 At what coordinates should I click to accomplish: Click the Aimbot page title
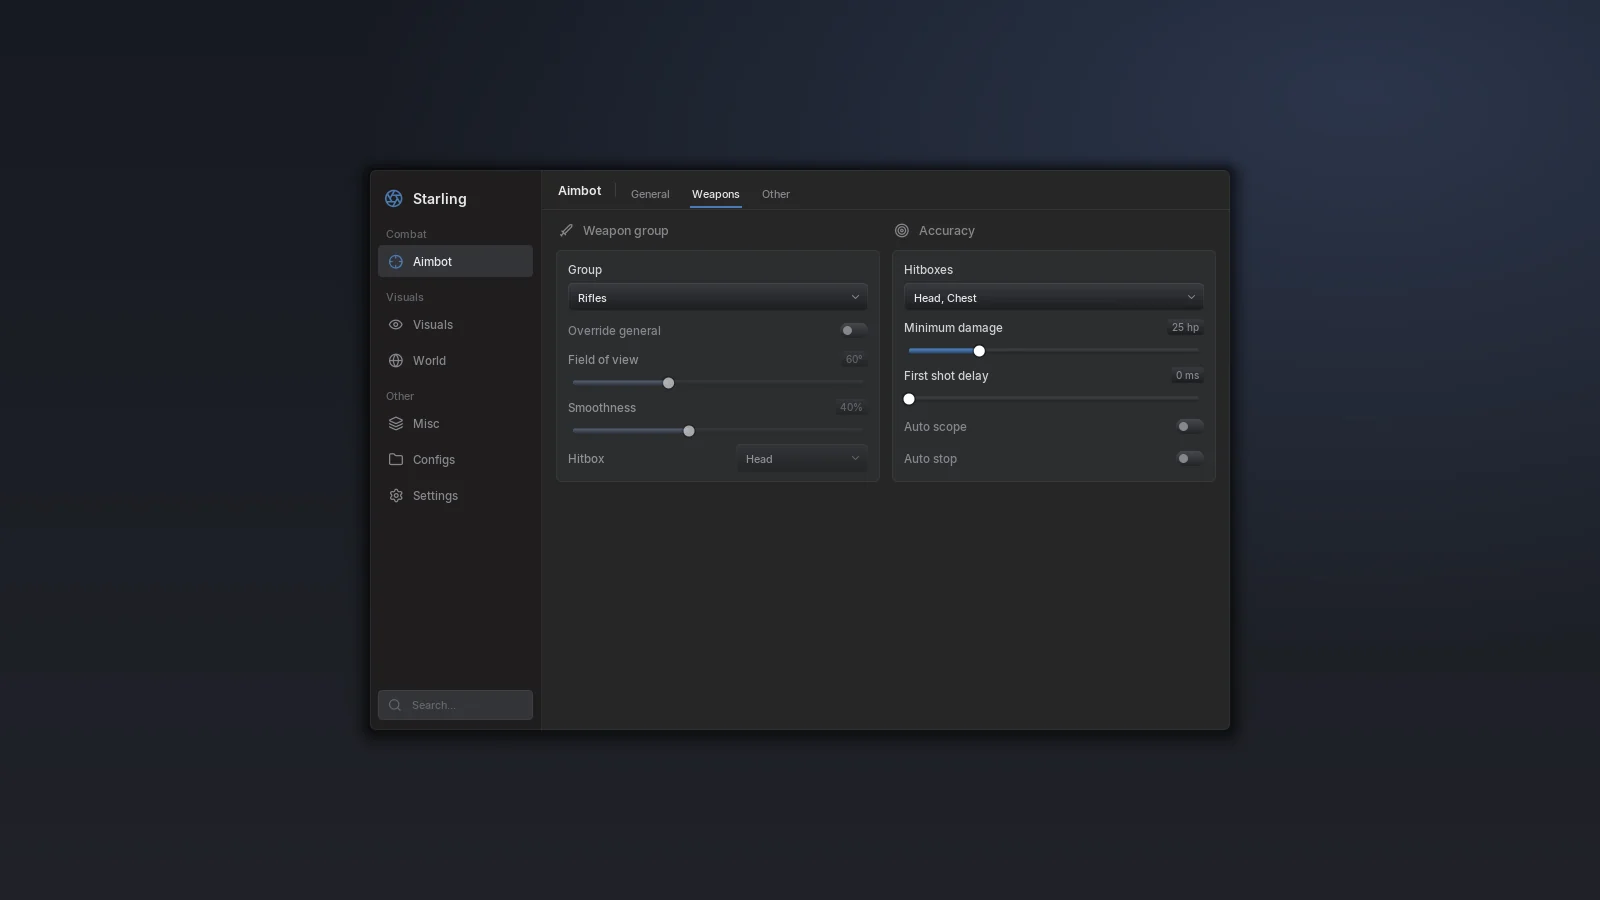[x=580, y=191]
